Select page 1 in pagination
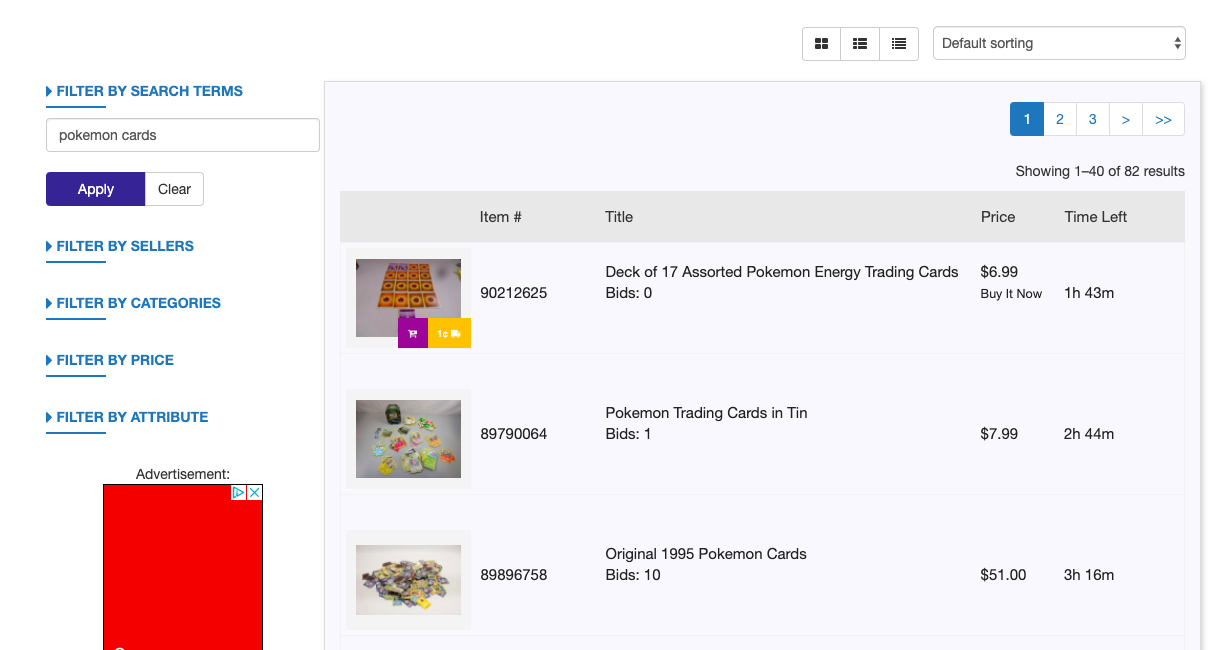Viewport: 1229px width, 650px height. [1027, 119]
